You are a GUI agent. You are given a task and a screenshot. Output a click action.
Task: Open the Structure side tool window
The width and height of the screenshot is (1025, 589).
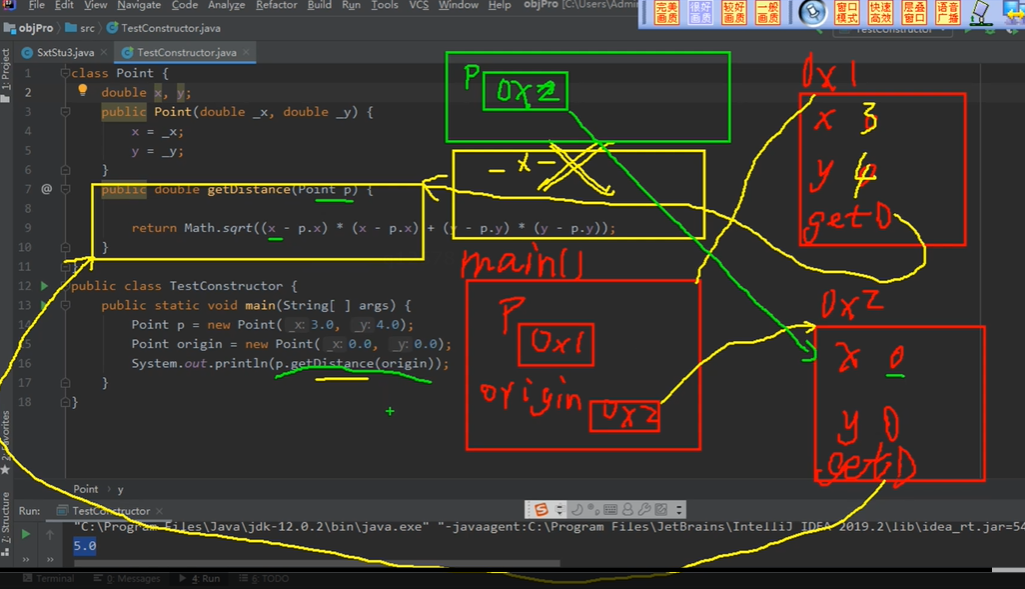pyautogui.click(x=6, y=523)
